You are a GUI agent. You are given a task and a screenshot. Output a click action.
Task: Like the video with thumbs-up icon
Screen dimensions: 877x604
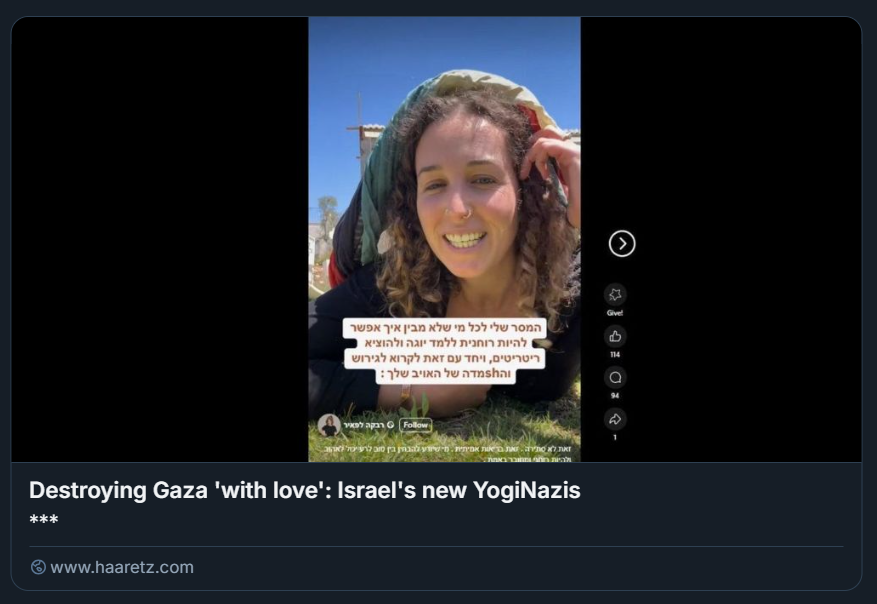click(x=615, y=336)
